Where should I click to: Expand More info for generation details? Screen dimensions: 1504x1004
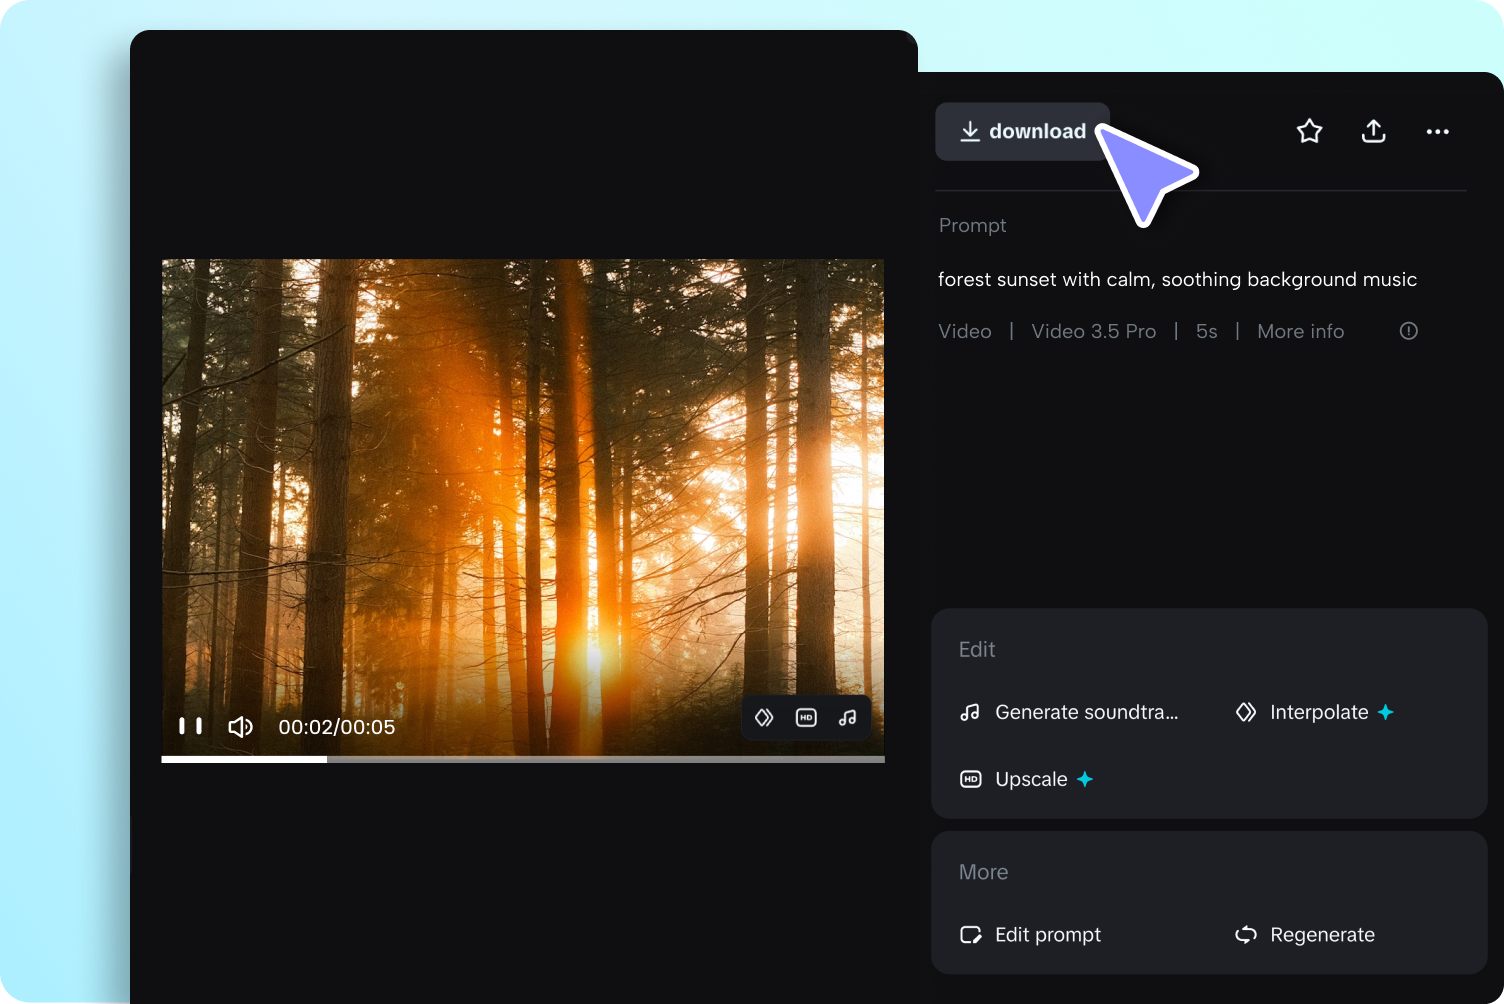pyautogui.click(x=1300, y=331)
